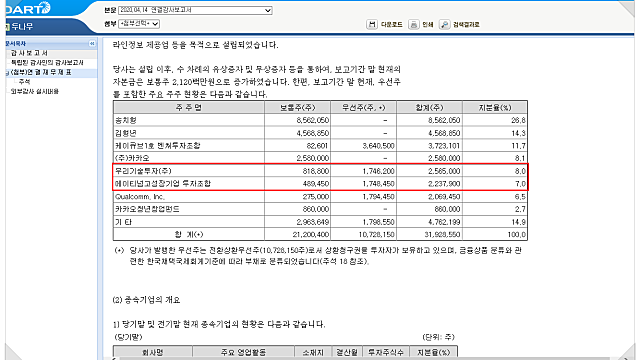
Task: Click common shares value 82,601
Action: [318, 146]
